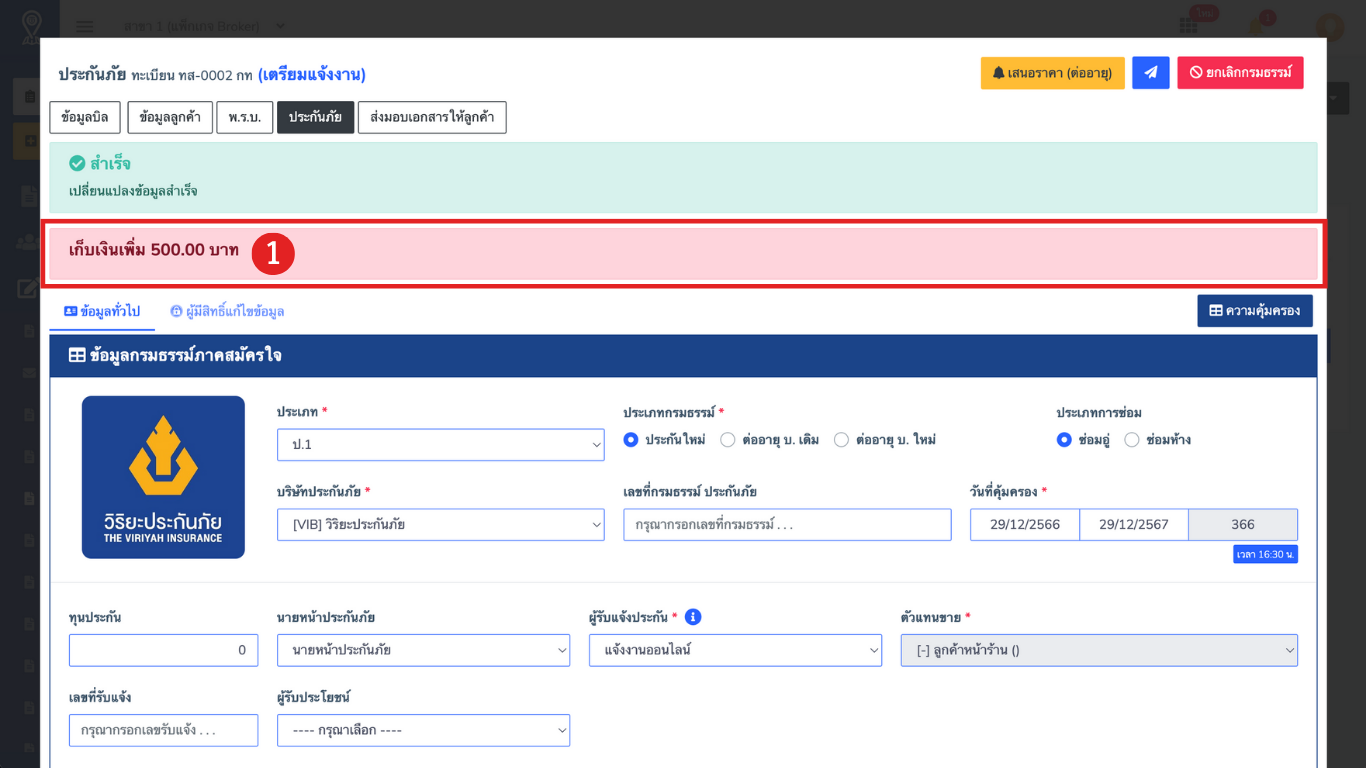Open the บริษัทประกันภัย dropdown
The height and width of the screenshot is (768, 1366).
coord(440,525)
